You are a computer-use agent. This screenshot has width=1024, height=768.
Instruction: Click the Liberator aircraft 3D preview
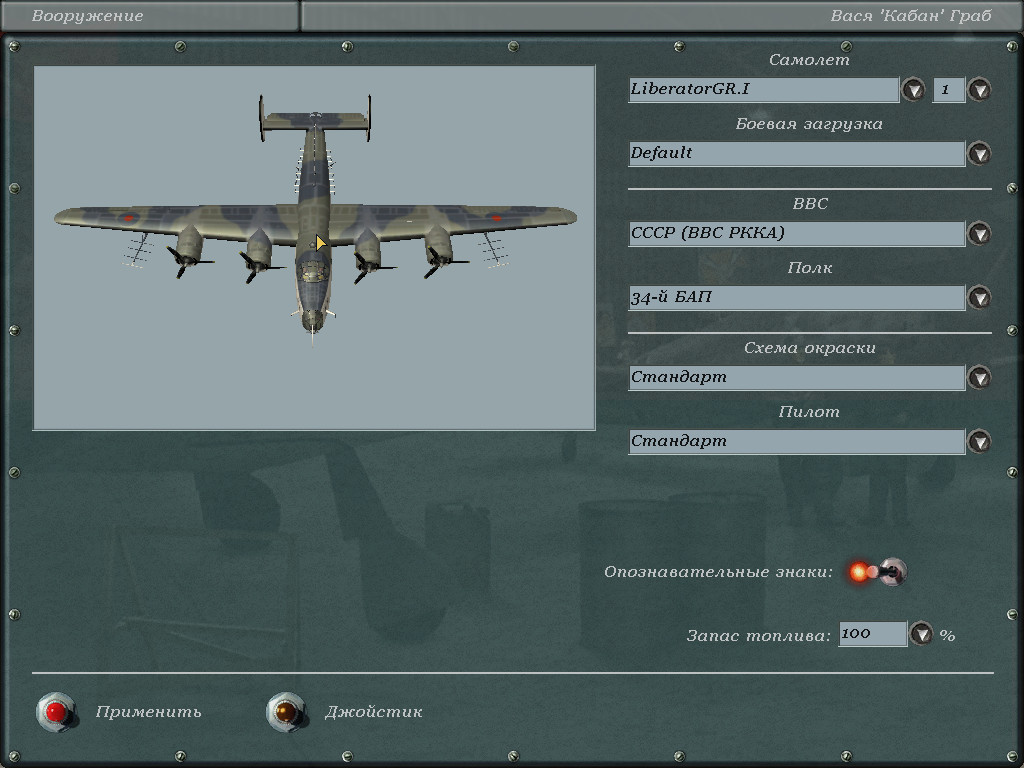coord(314,248)
